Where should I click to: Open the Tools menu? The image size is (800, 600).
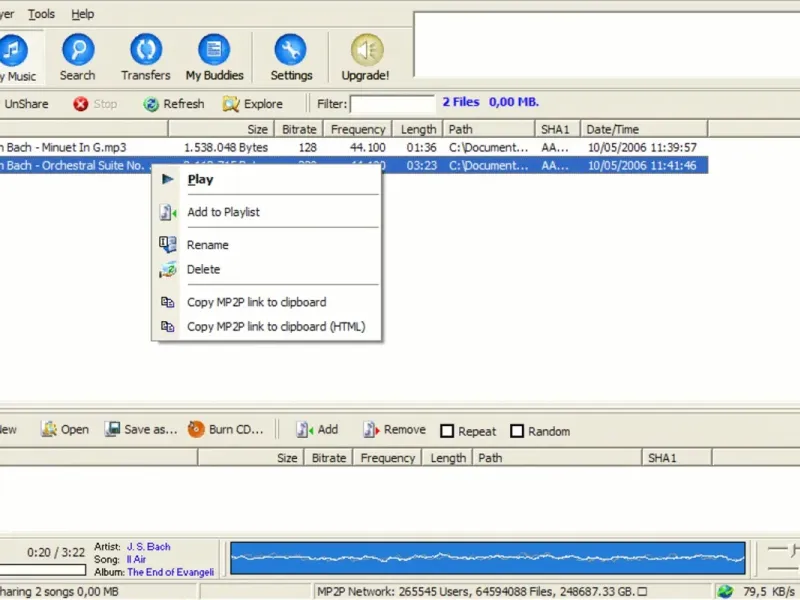pos(41,14)
